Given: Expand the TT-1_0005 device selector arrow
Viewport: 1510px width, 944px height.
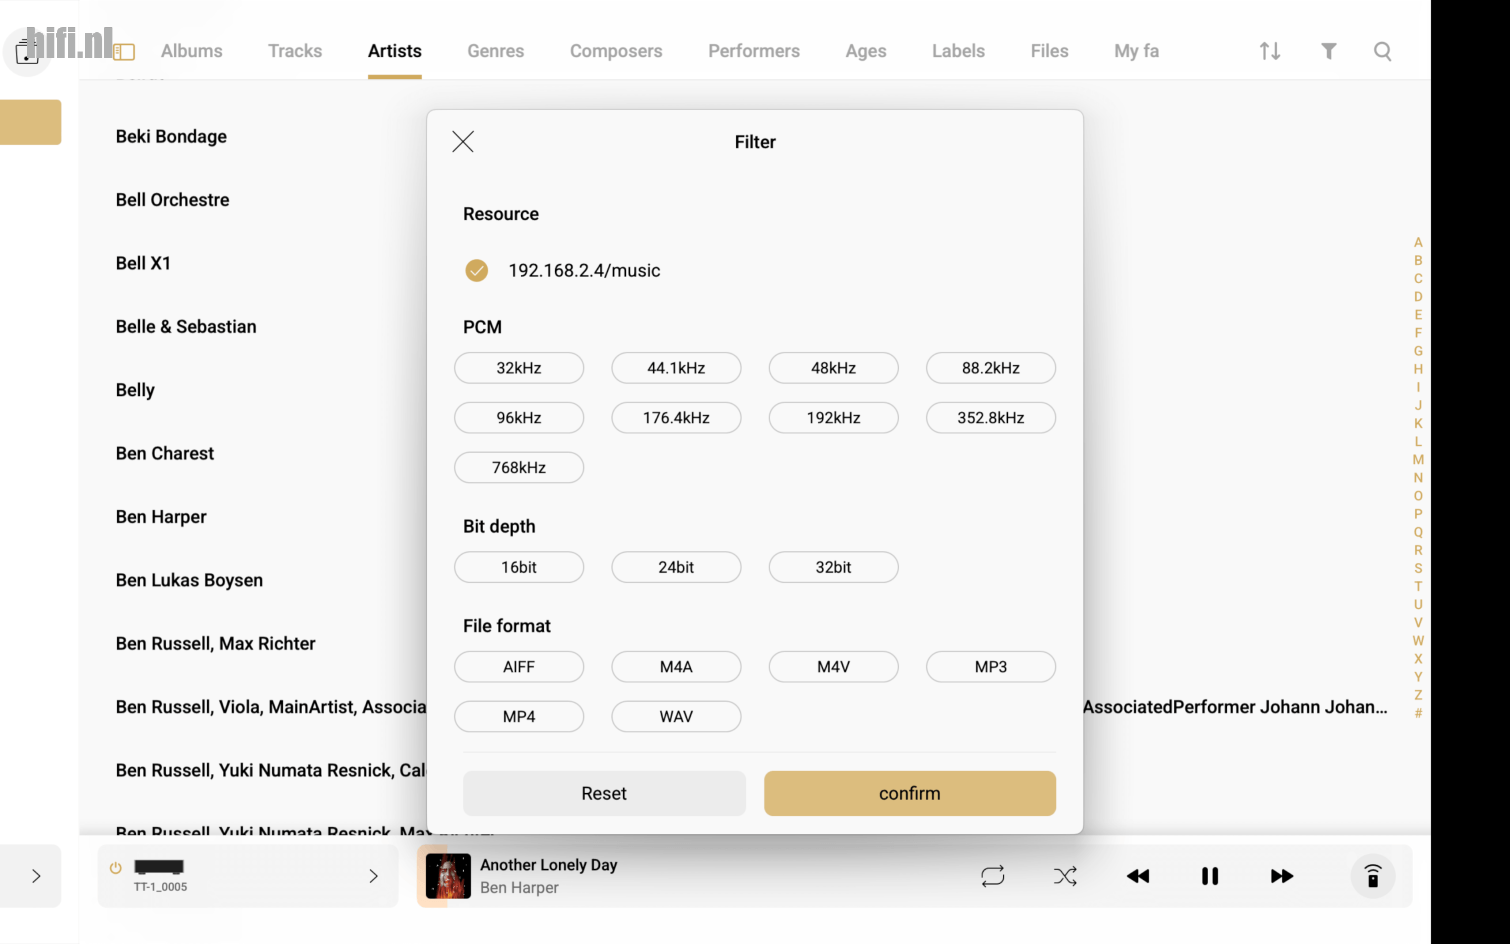Looking at the screenshot, I should point(373,876).
